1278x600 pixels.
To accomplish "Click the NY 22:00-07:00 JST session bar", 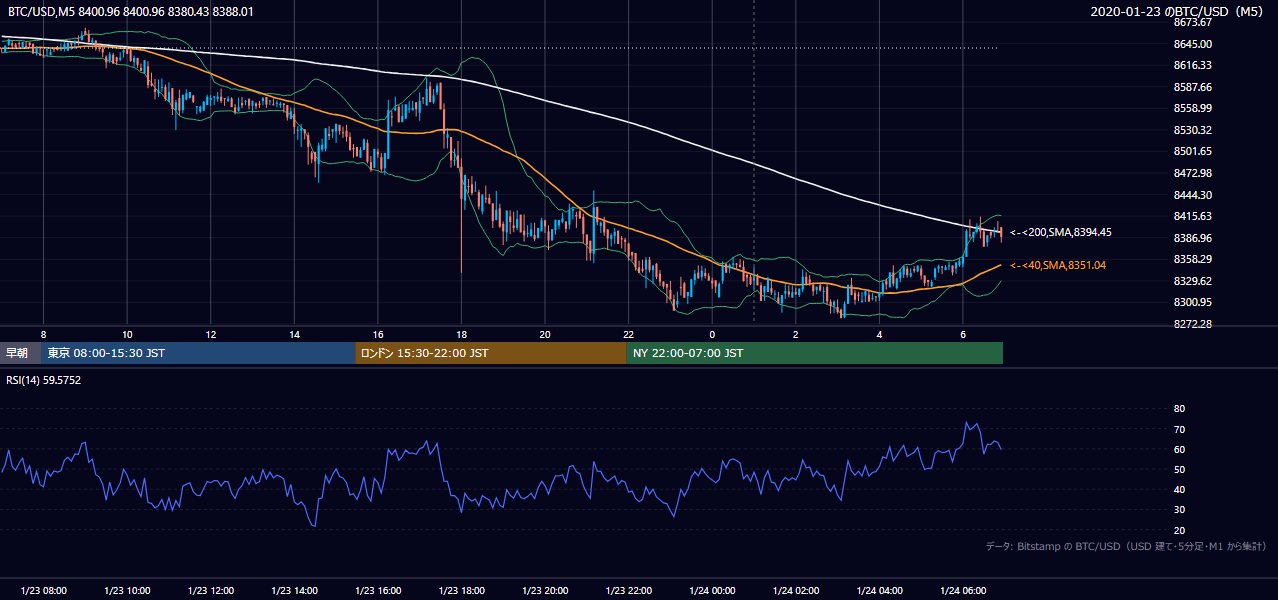I will tap(815, 353).
